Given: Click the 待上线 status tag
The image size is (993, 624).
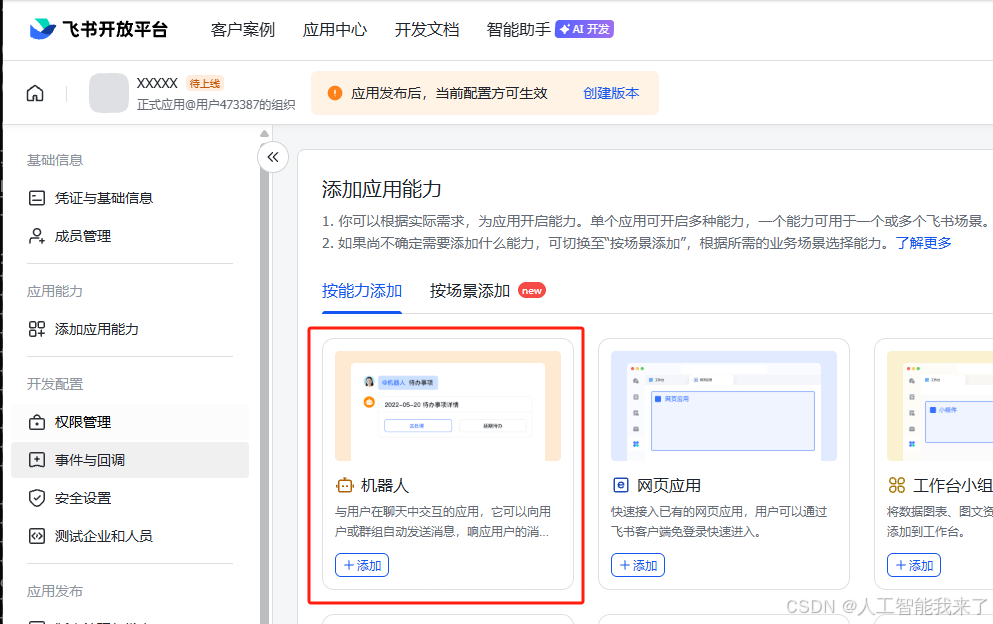Looking at the screenshot, I should [x=205, y=84].
